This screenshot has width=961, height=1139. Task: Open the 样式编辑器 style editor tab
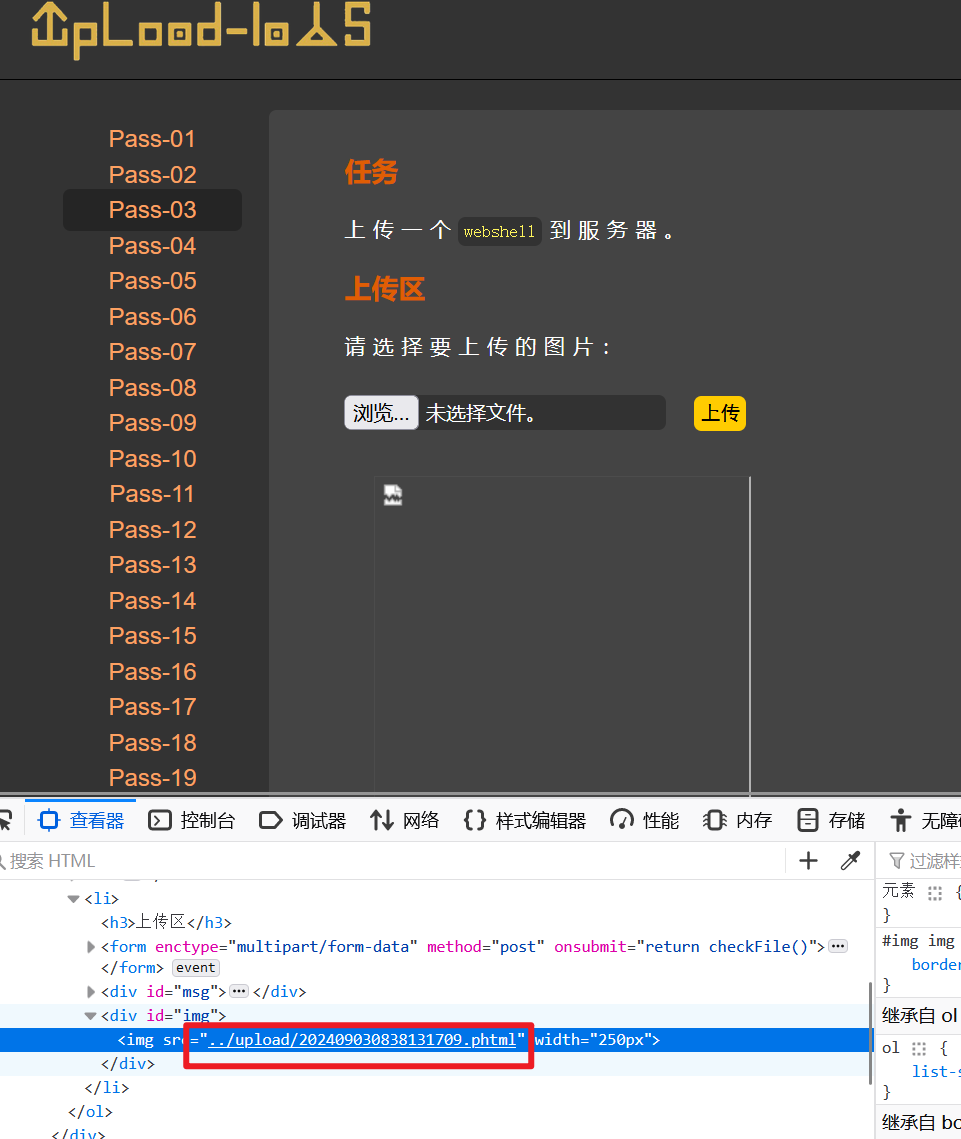[x=524, y=821]
